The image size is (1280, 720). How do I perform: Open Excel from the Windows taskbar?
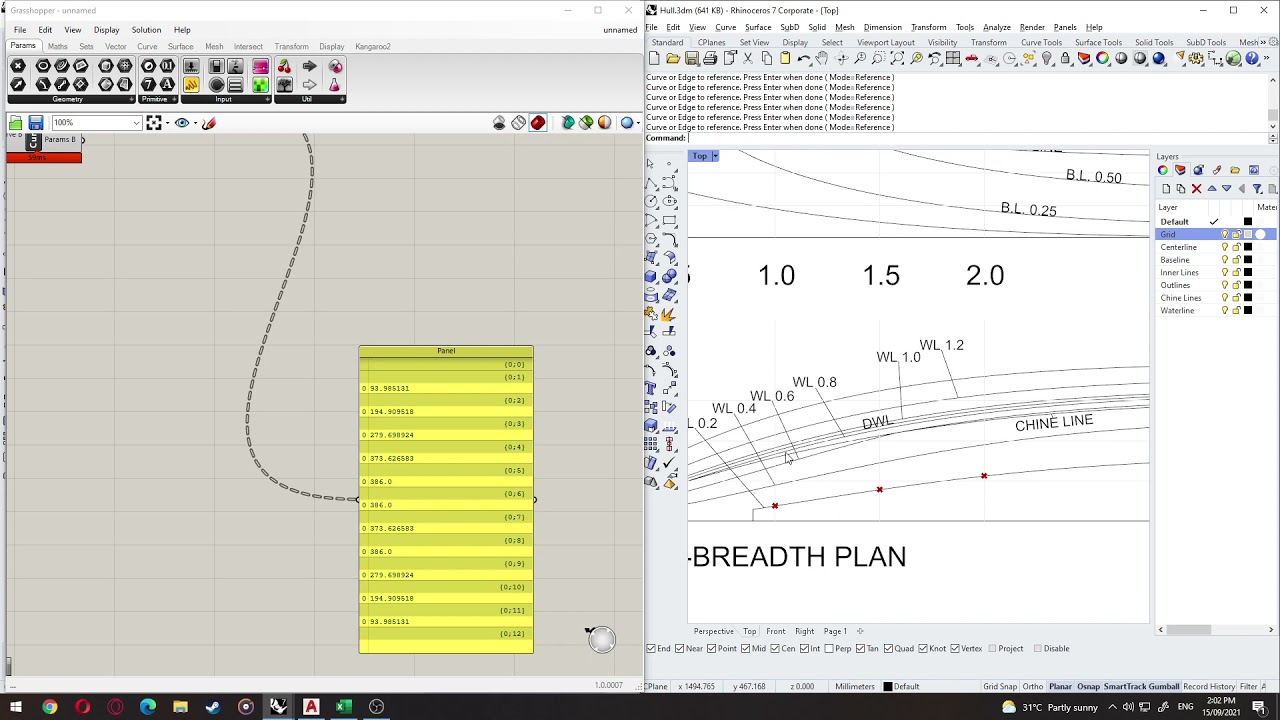343,707
